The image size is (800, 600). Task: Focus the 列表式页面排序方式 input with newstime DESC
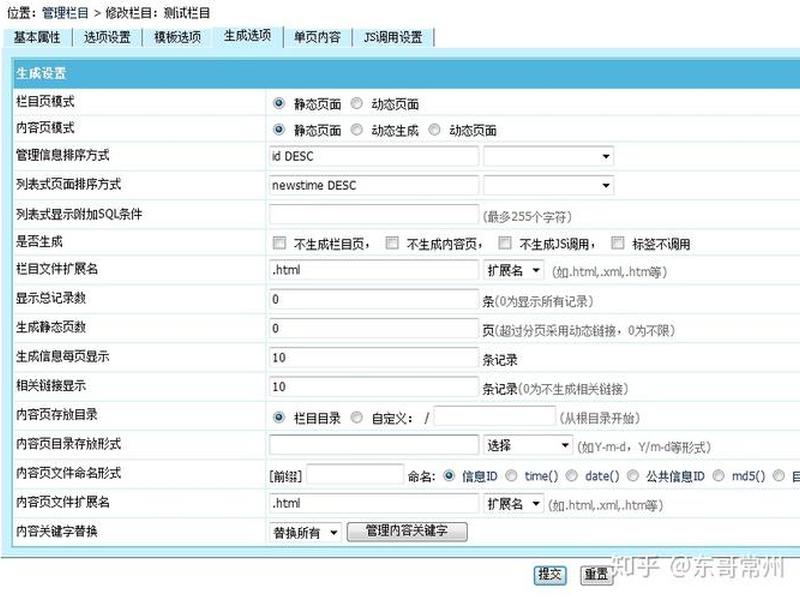[x=373, y=185]
